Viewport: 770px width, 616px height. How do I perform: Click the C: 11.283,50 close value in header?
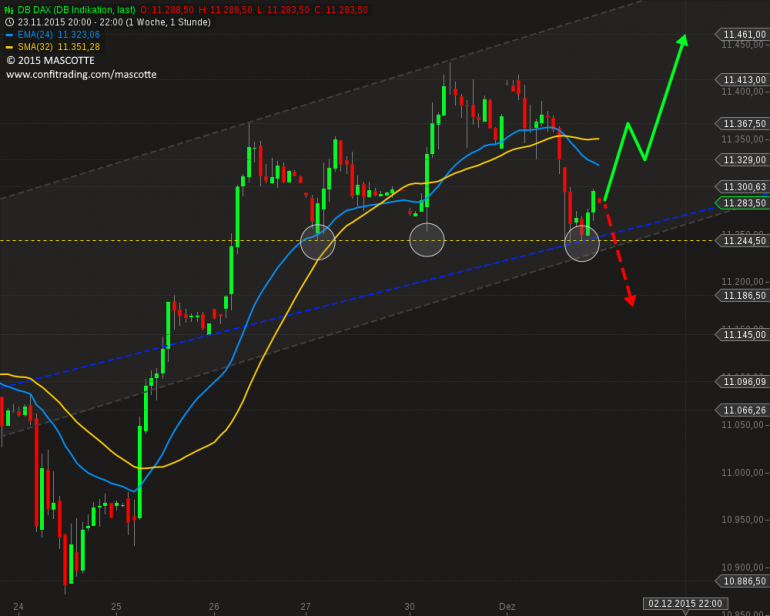(341, 10)
